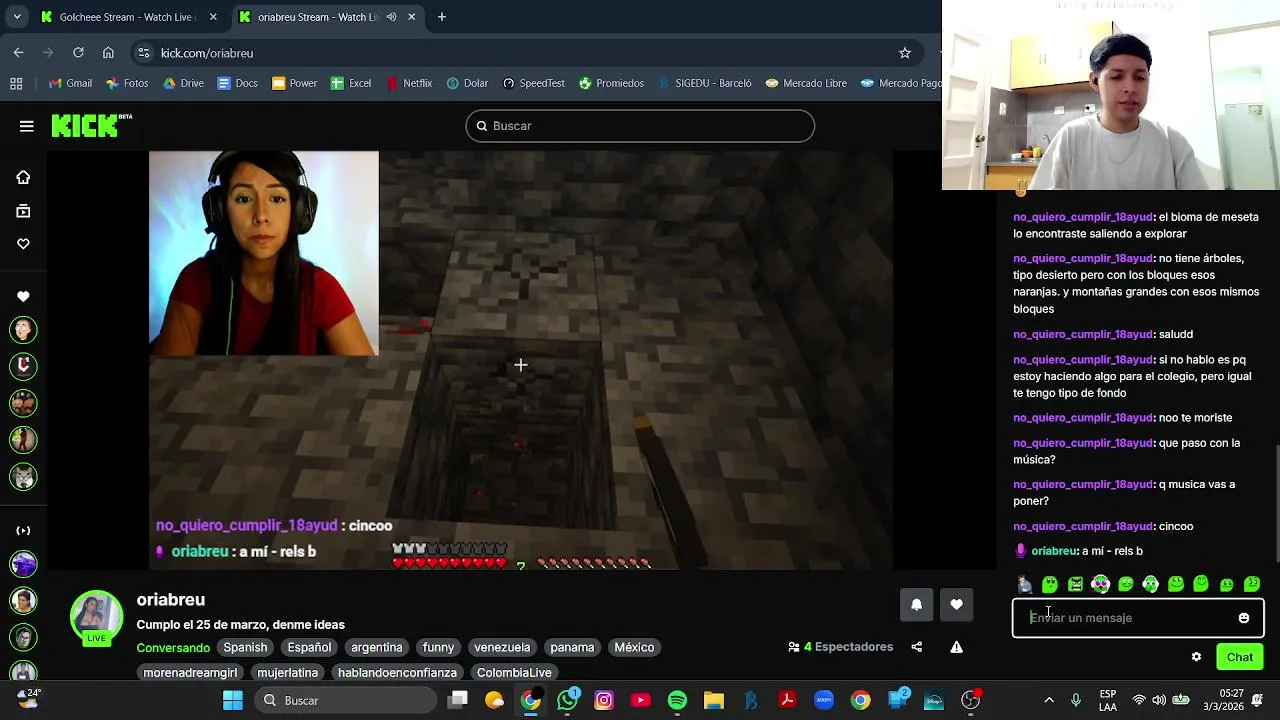
Task: Click the Buscar search field on Kick
Action: [640, 126]
